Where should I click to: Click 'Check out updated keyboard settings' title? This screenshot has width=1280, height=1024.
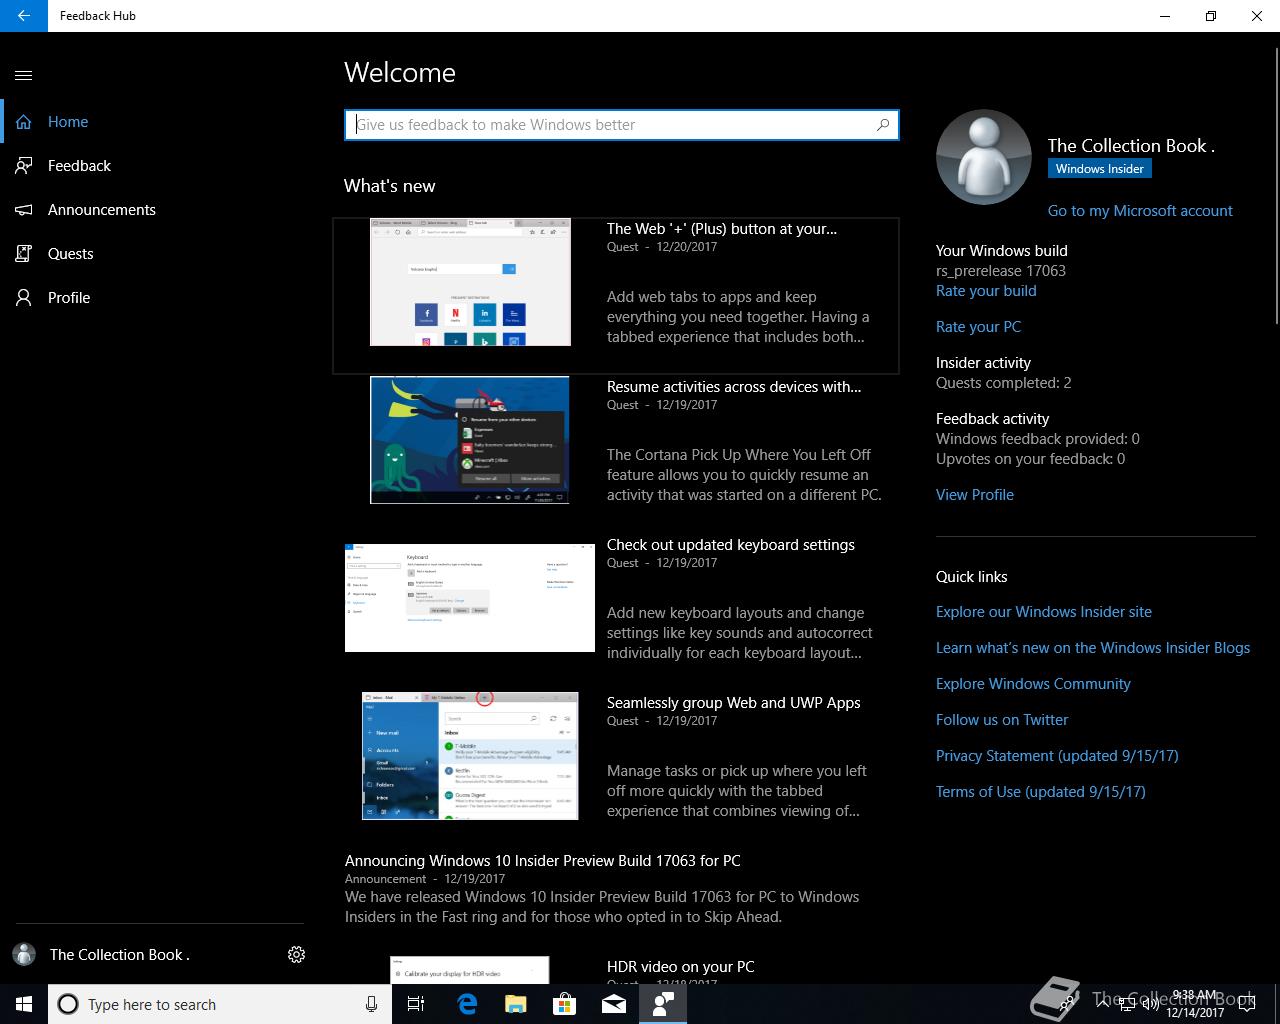(731, 545)
